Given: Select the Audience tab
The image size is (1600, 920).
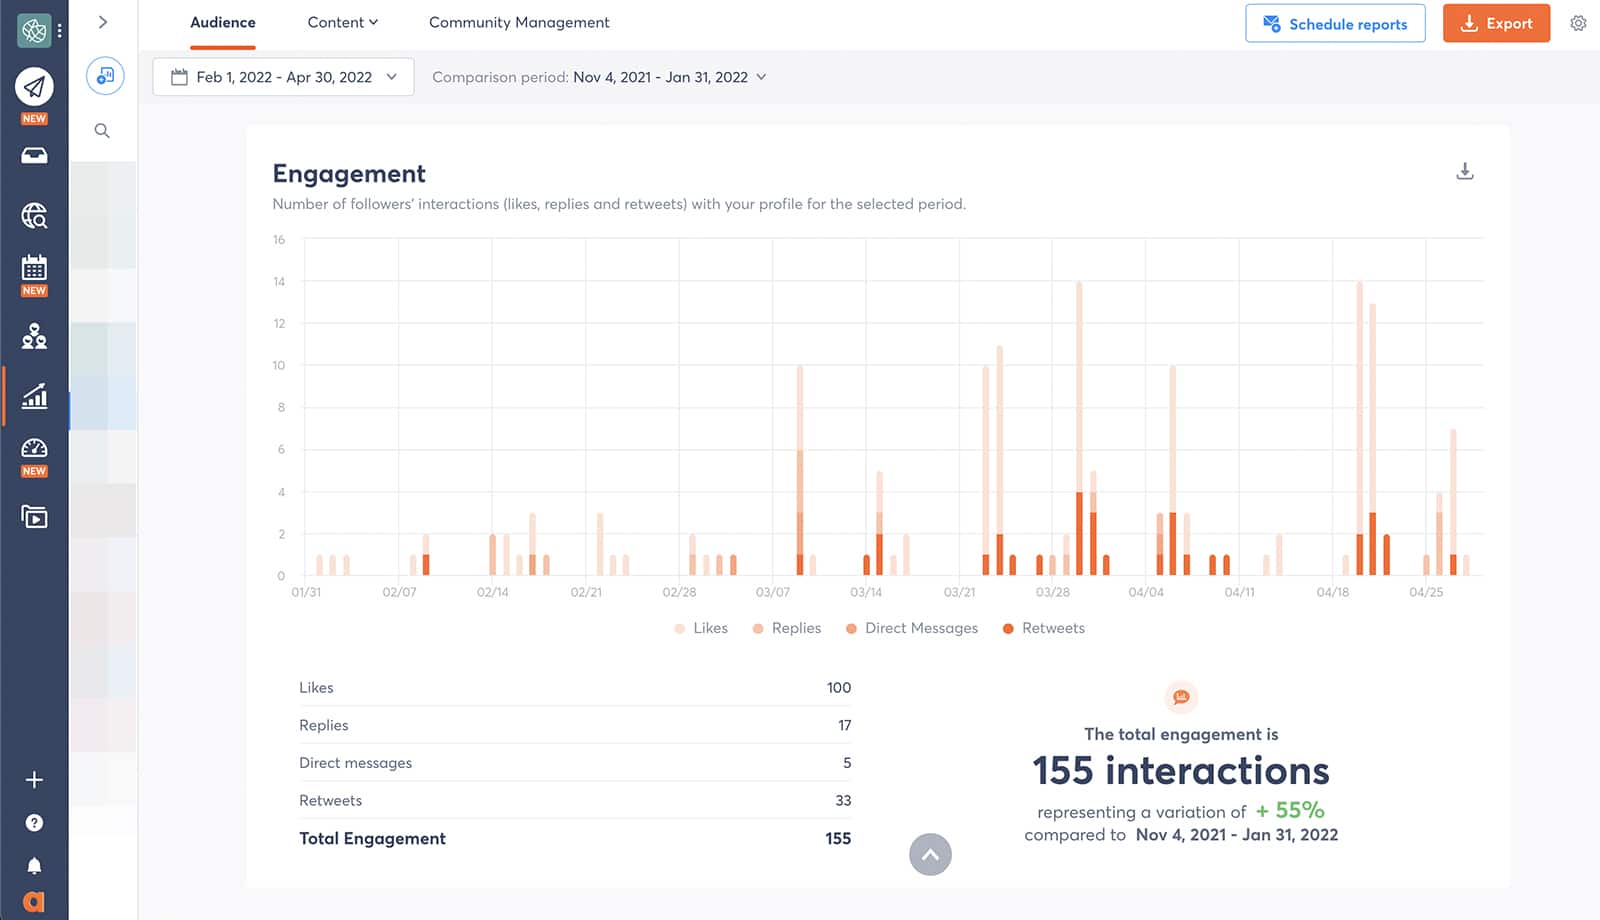Looking at the screenshot, I should [x=222, y=22].
